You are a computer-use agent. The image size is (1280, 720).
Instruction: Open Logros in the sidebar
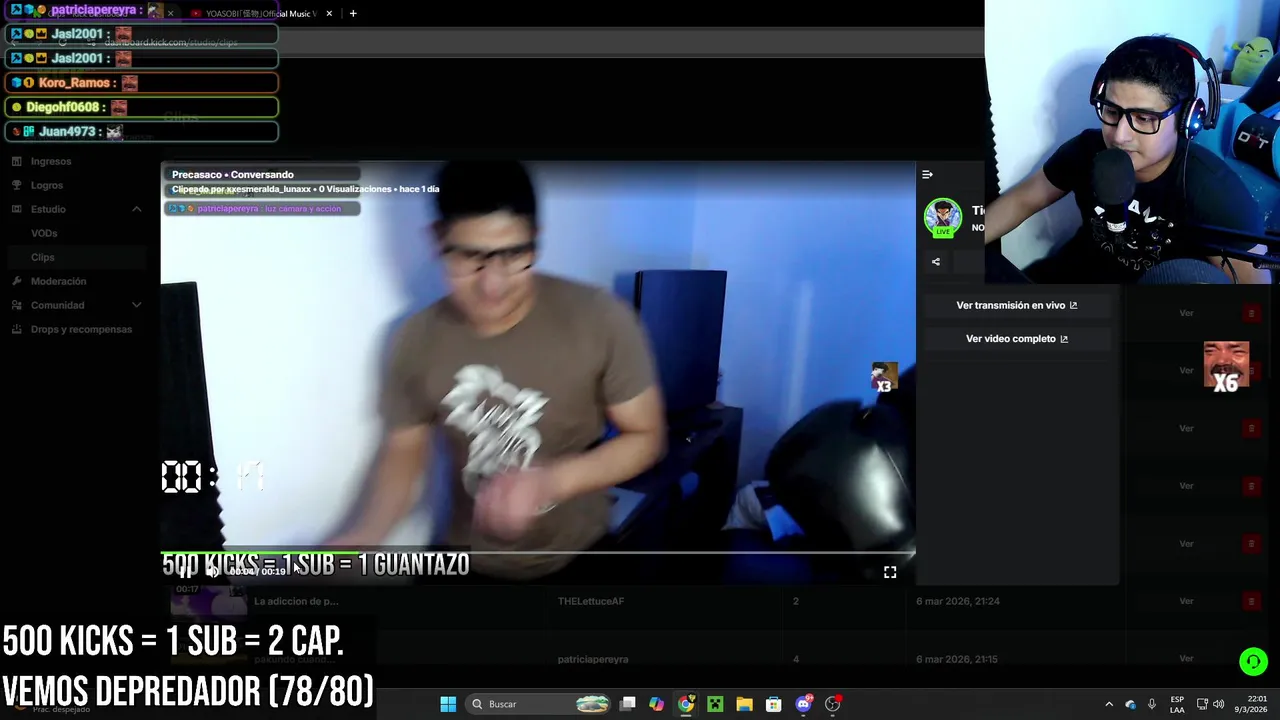[47, 185]
